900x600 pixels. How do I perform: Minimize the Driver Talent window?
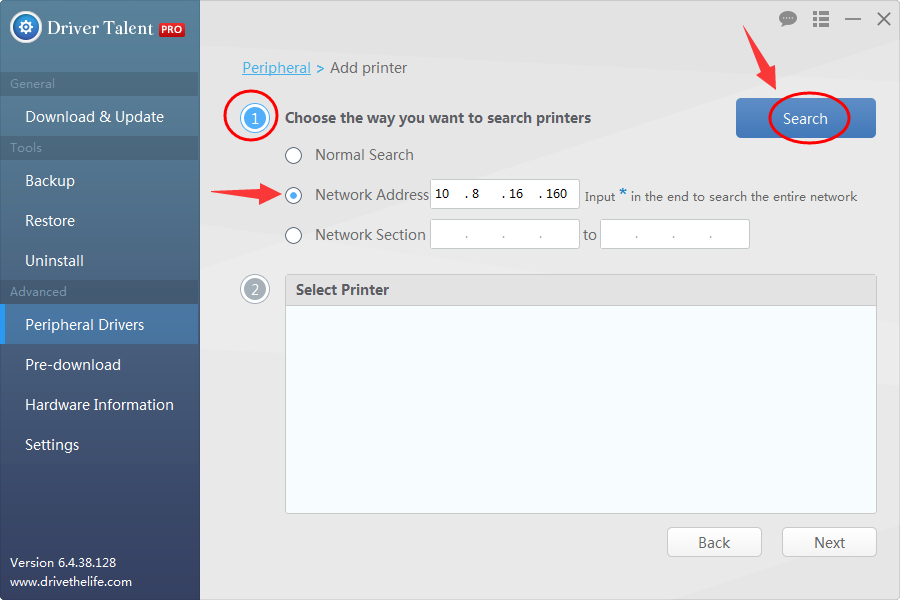[x=853, y=19]
